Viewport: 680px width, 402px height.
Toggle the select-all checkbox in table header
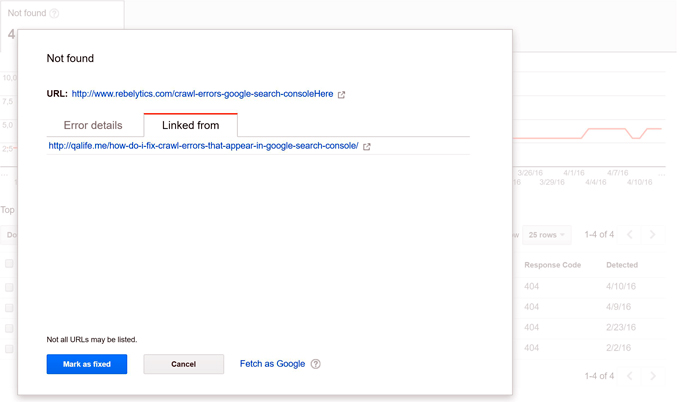(x=9, y=265)
